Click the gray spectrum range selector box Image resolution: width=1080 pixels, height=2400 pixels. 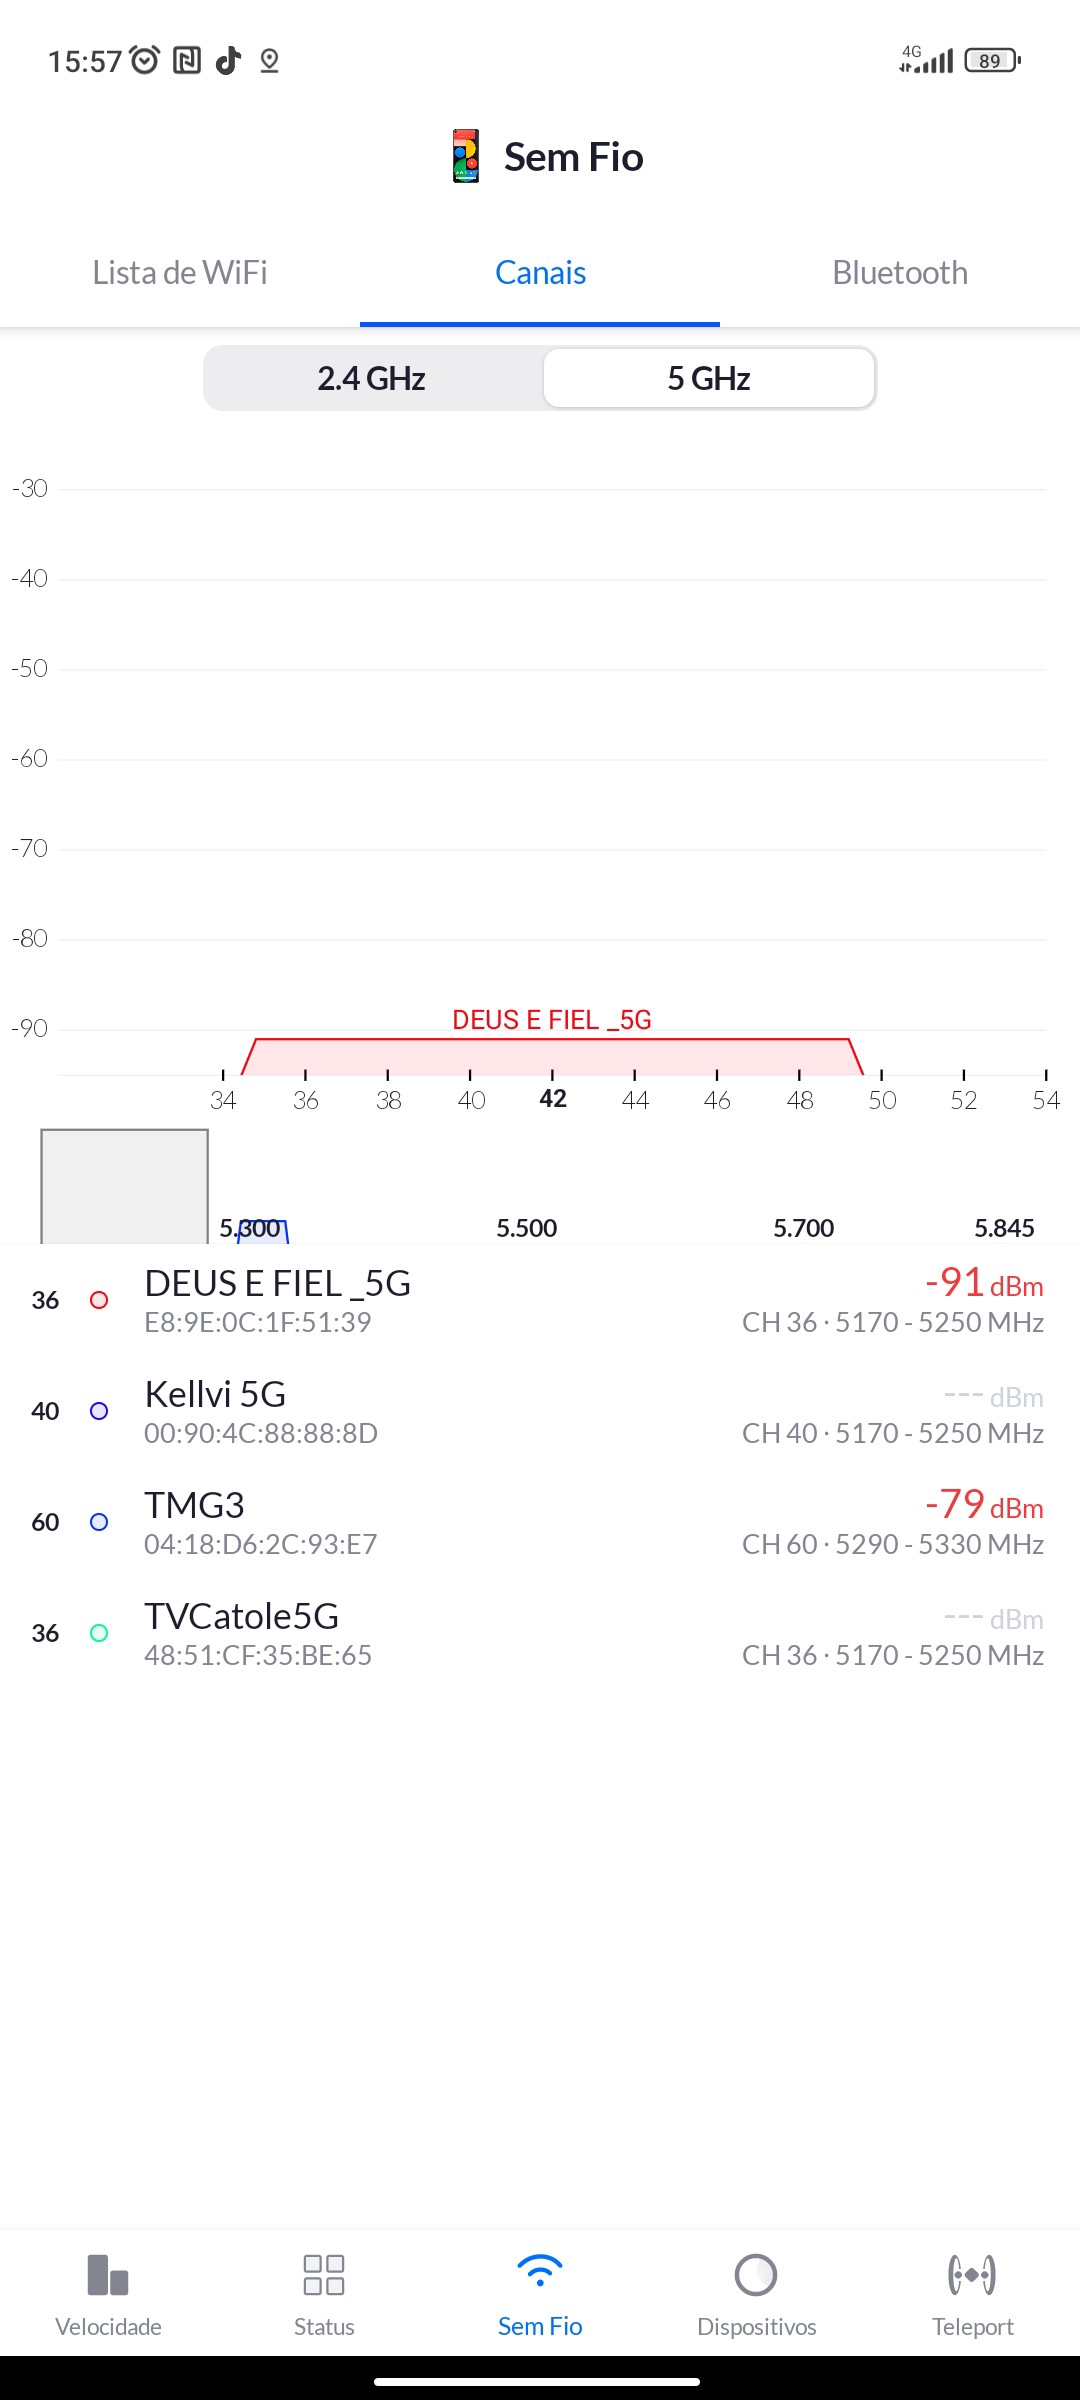point(124,1186)
